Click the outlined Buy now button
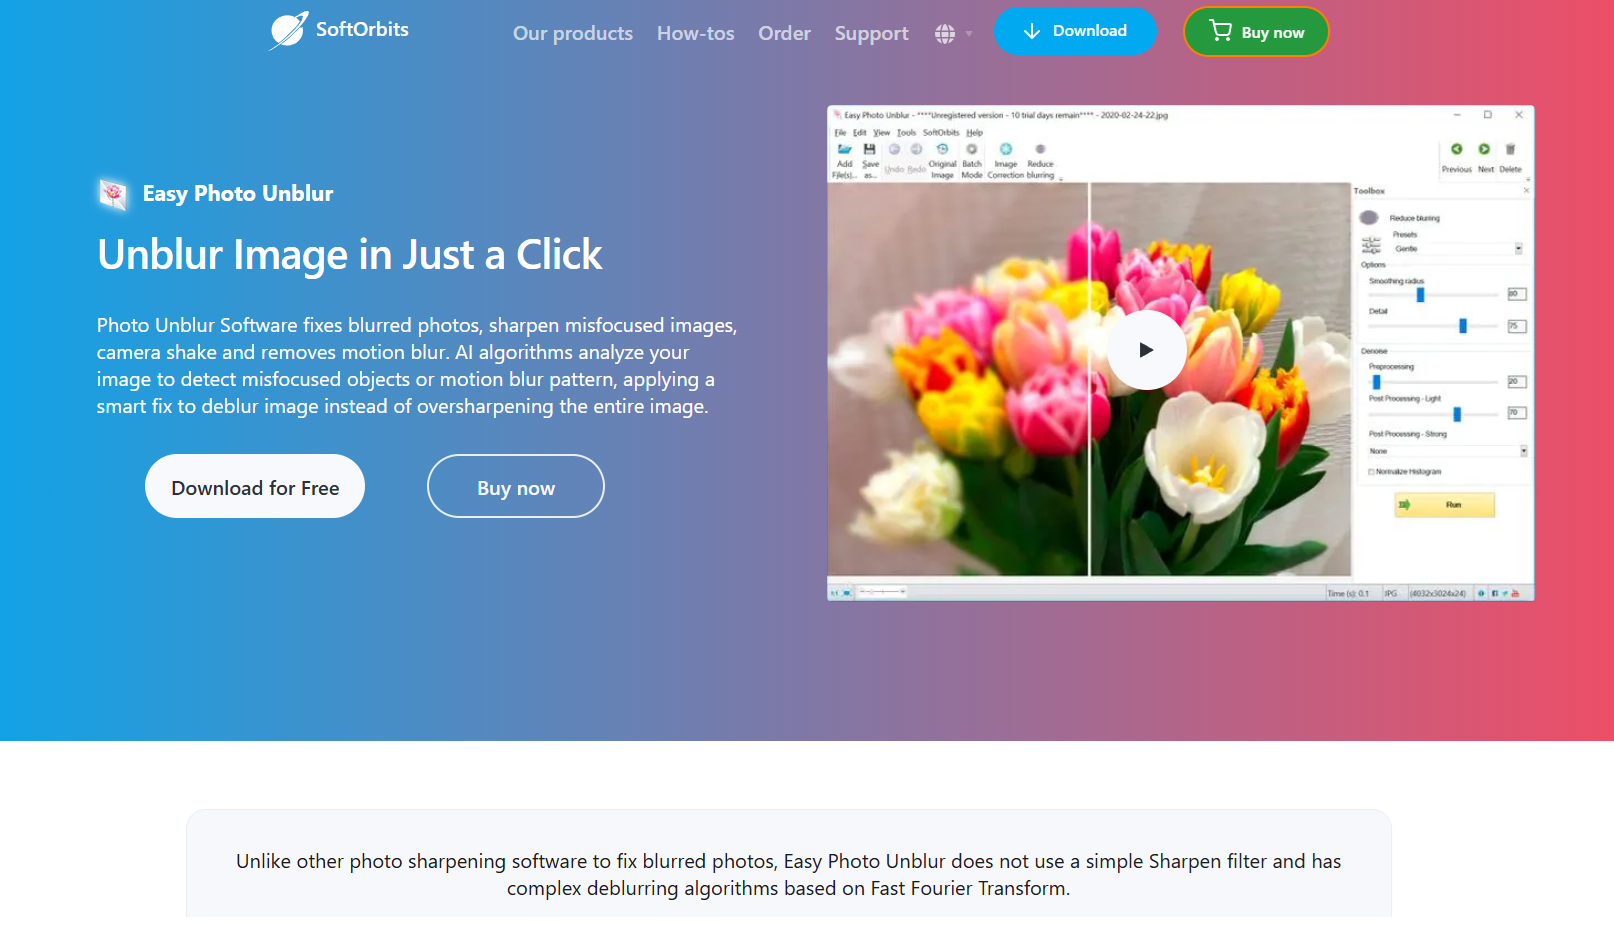Screen dimensions: 1614x927 coord(516,486)
